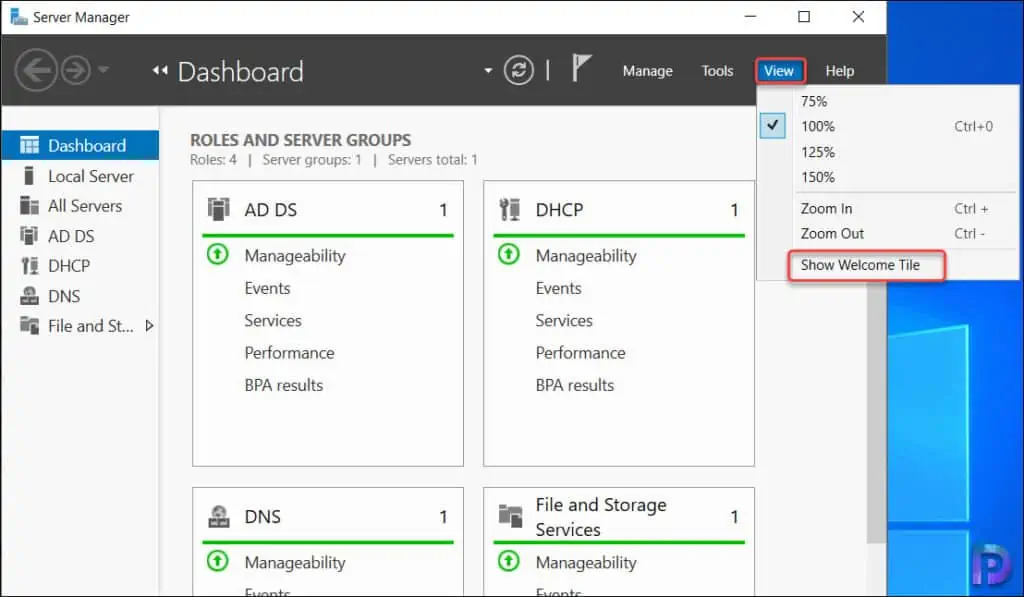Click the breadcrumb arrows before Dashboard
1024x597 pixels.
click(x=160, y=71)
